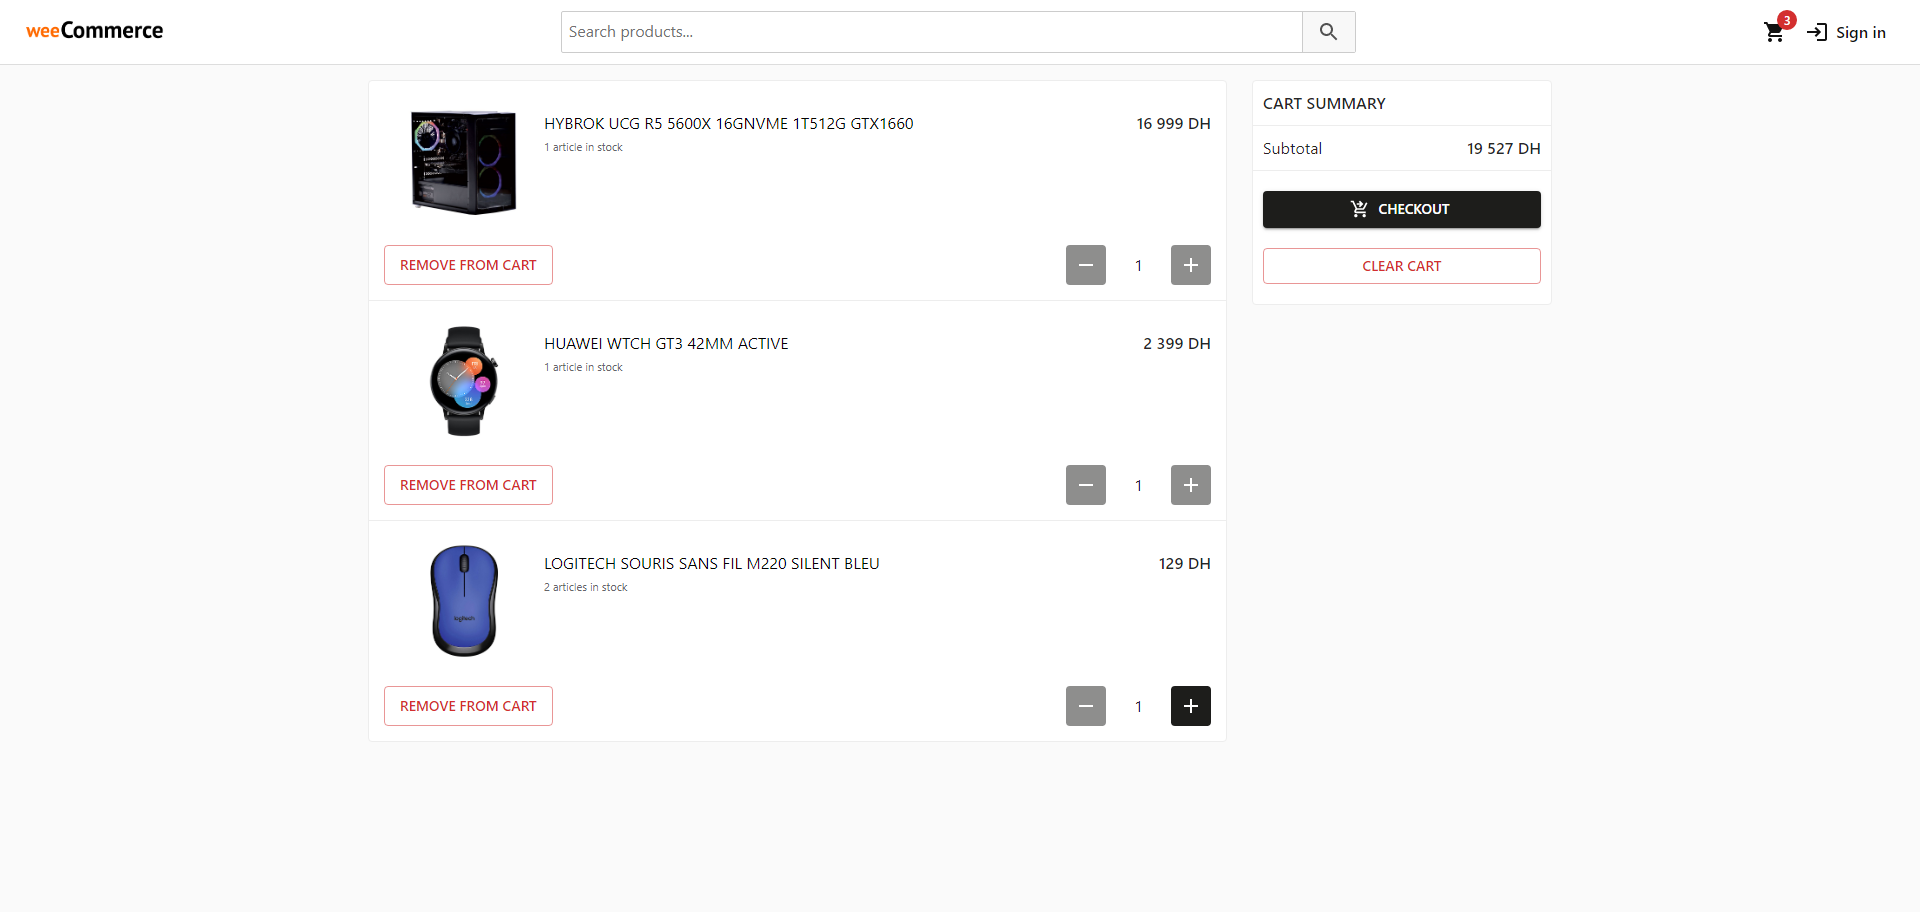The width and height of the screenshot is (1920, 912).
Task: Go to weeCommerce home logo
Action: pyautogui.click(x=95, y=31)
